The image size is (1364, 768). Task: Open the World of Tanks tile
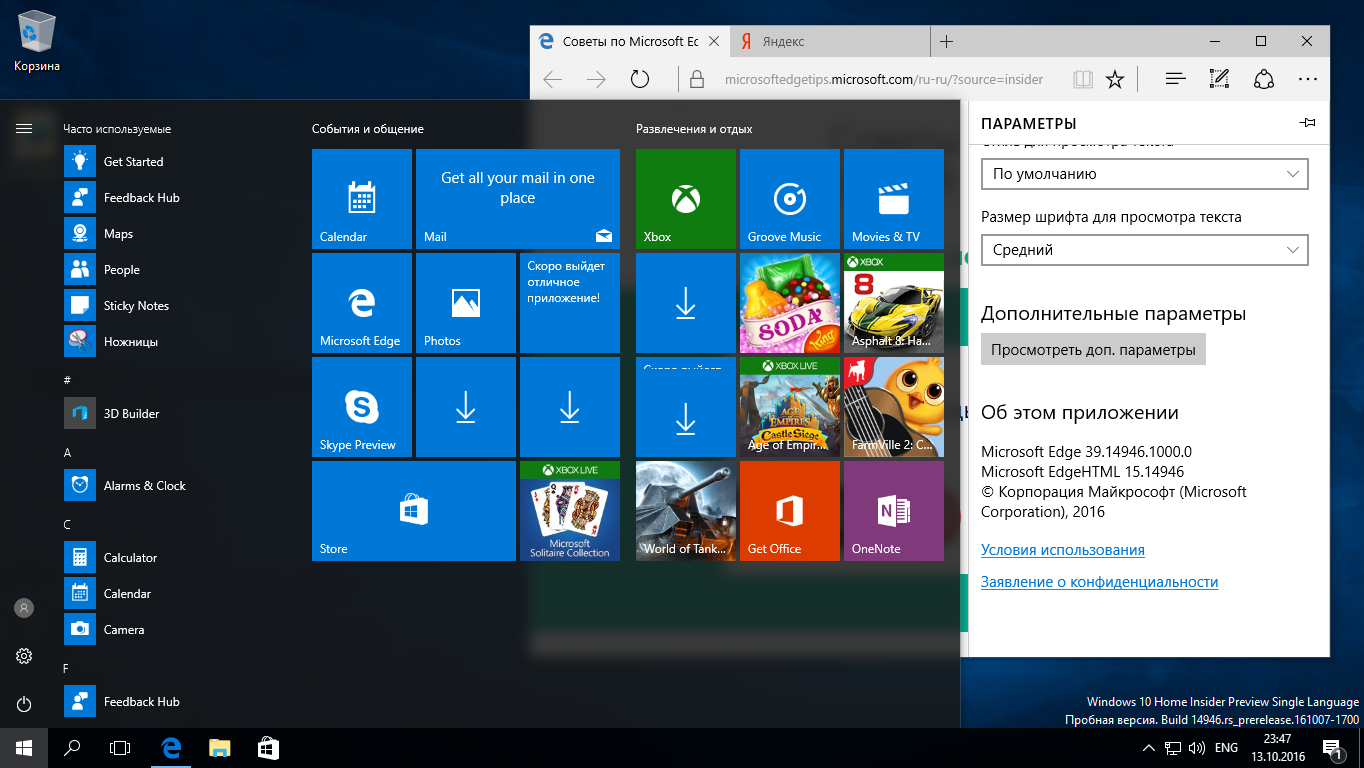pyautogui.click(x=686, y=511)
